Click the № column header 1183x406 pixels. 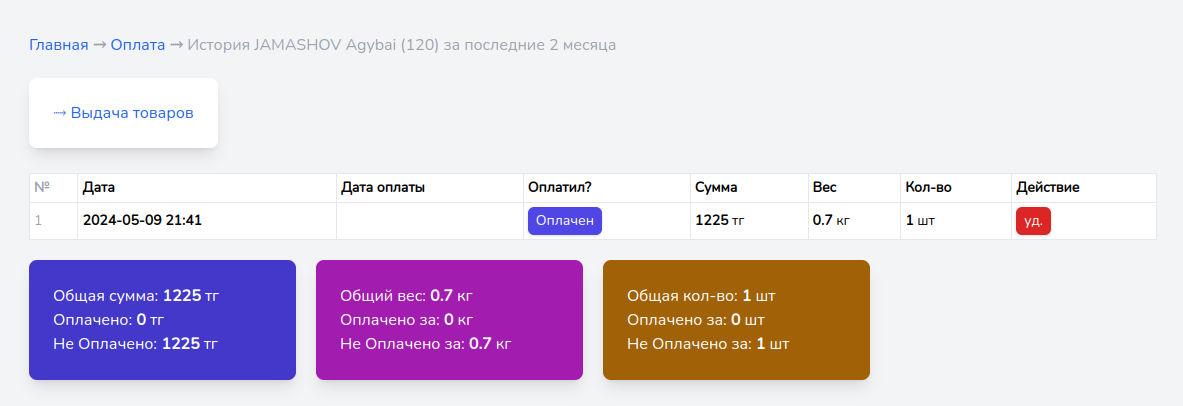(x=42, y=188)
